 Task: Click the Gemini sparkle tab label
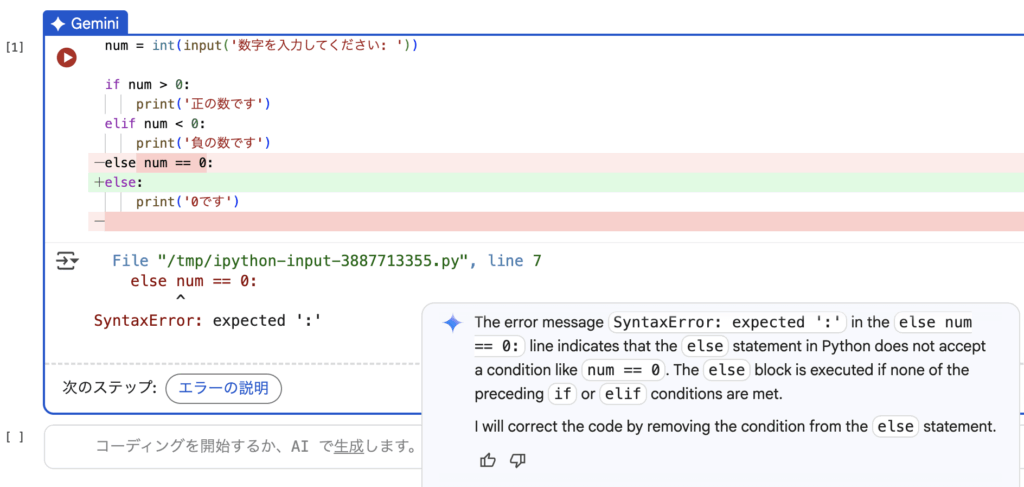tap(87, 22)
